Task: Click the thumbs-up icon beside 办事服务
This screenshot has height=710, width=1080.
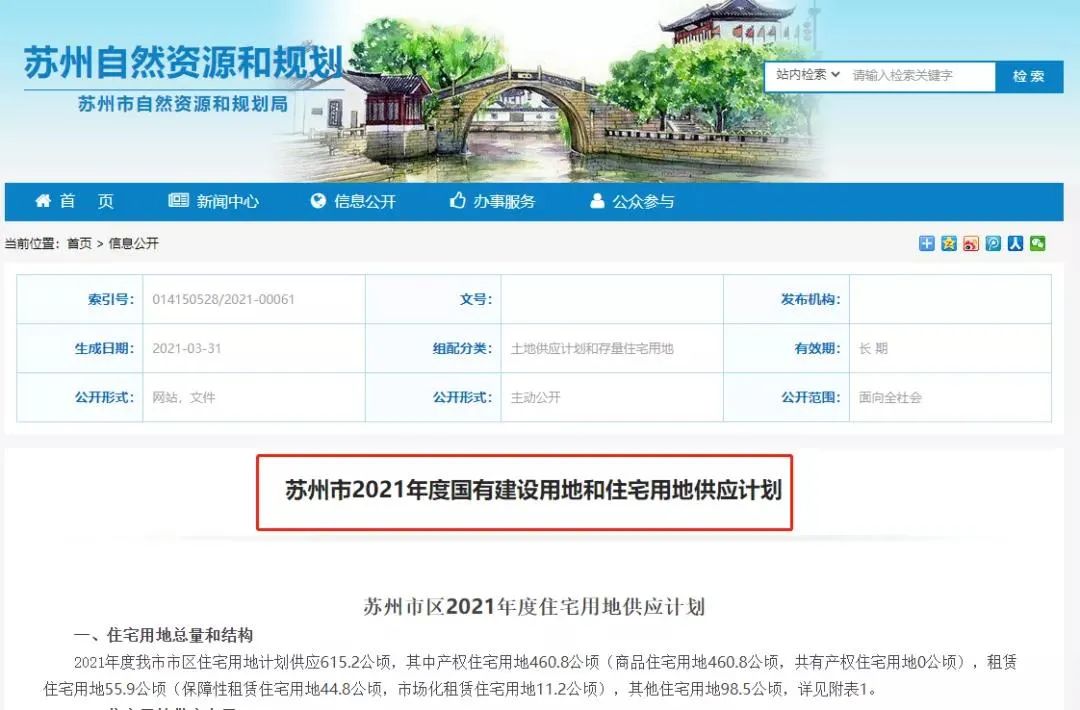Action: click(457, 200)
